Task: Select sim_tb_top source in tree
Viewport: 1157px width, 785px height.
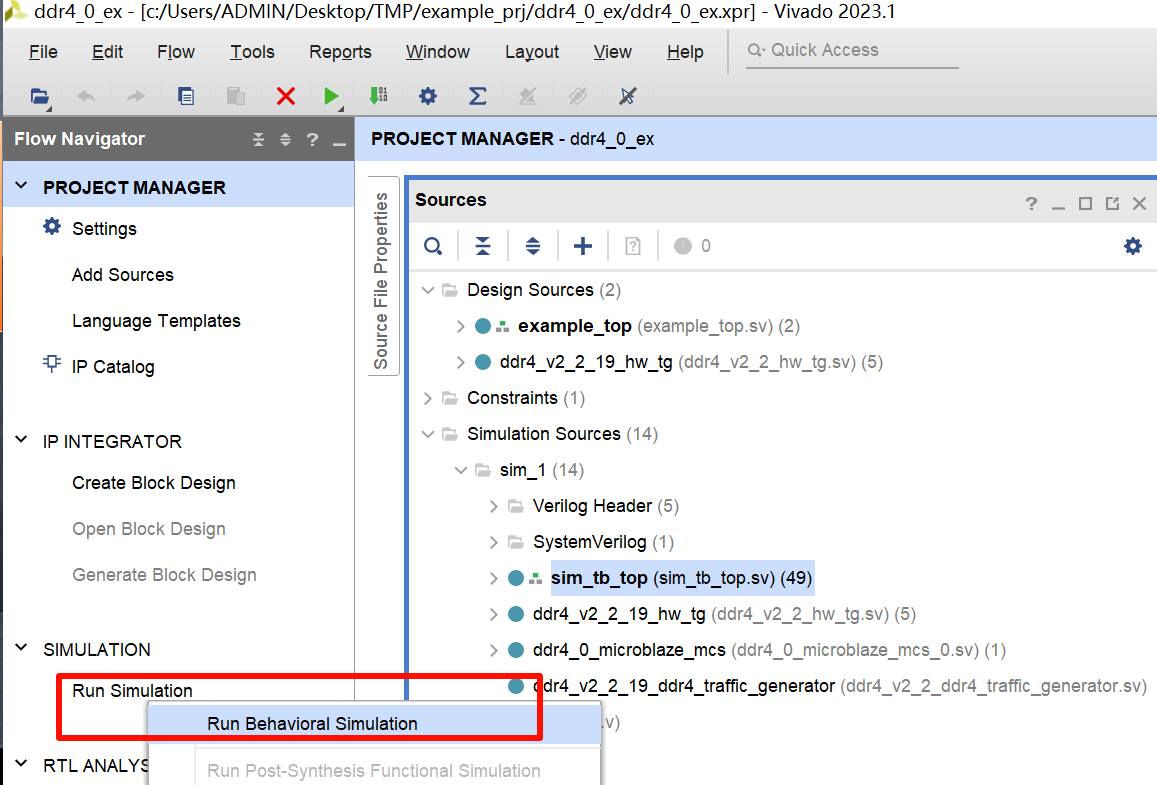Action: pyautogui.click(x=681, y=578)
